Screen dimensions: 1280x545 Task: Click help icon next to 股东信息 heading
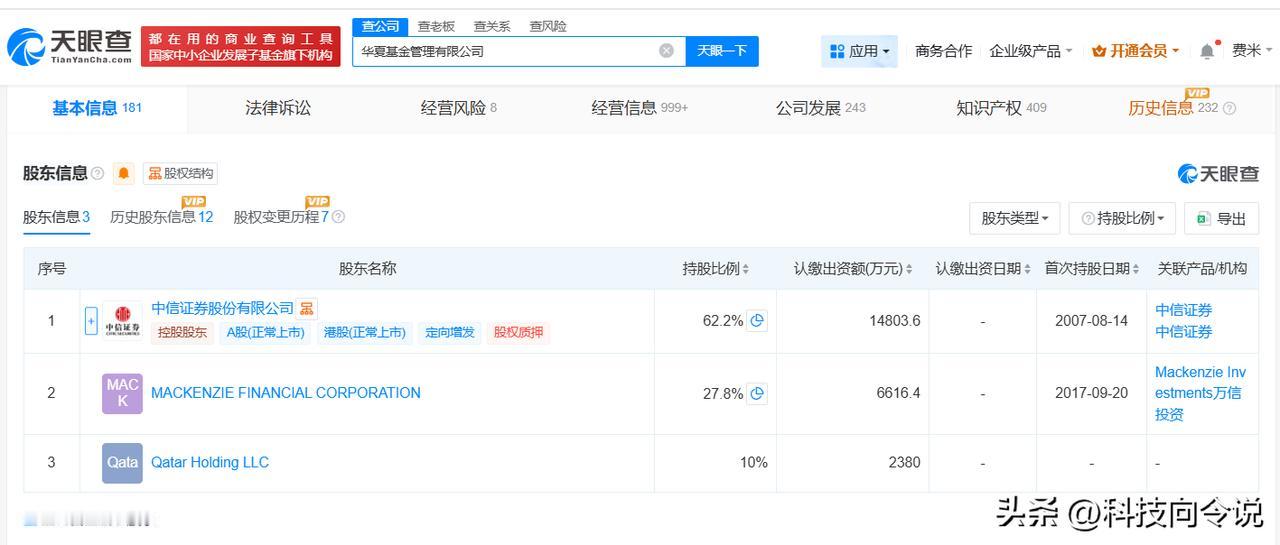(x=97, y=173)
